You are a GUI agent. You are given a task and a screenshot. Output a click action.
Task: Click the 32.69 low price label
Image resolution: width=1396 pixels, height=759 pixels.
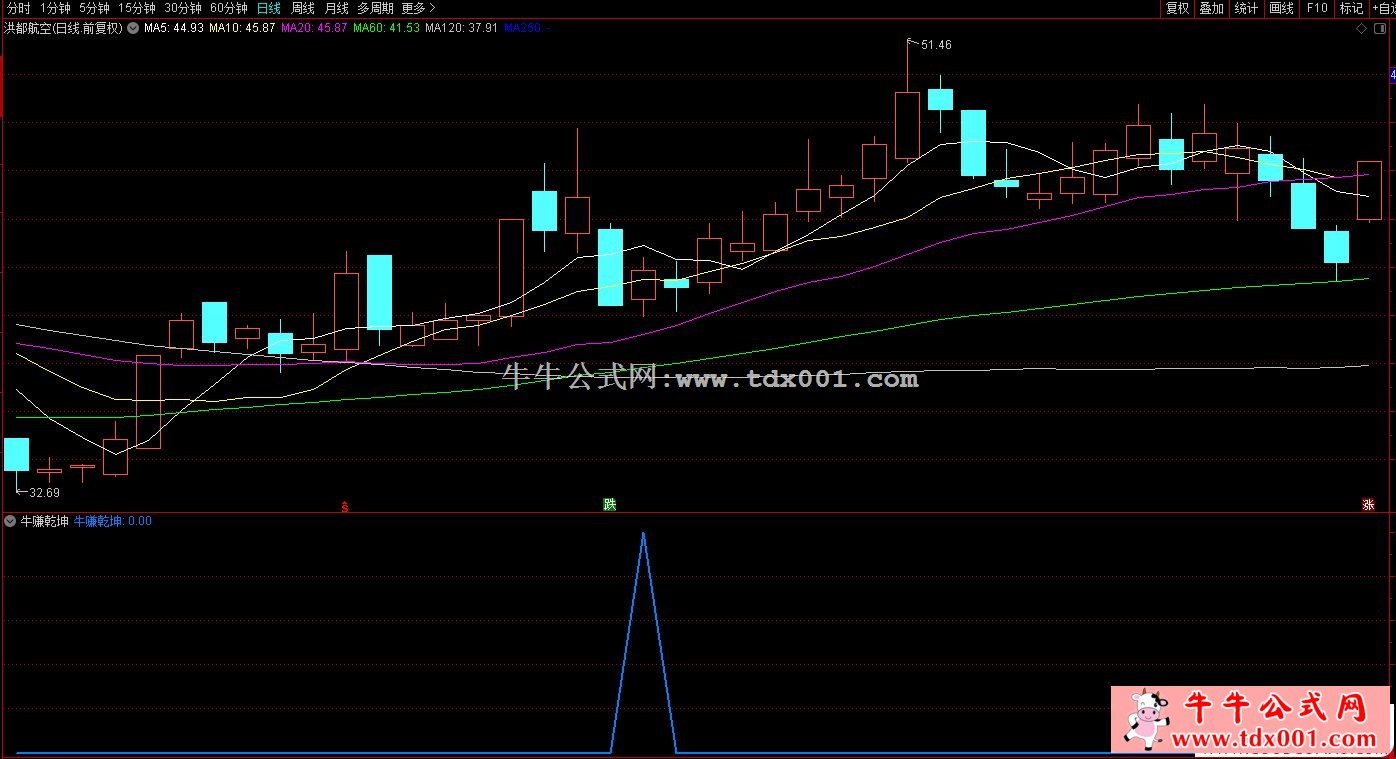click(x=45, y=492)
